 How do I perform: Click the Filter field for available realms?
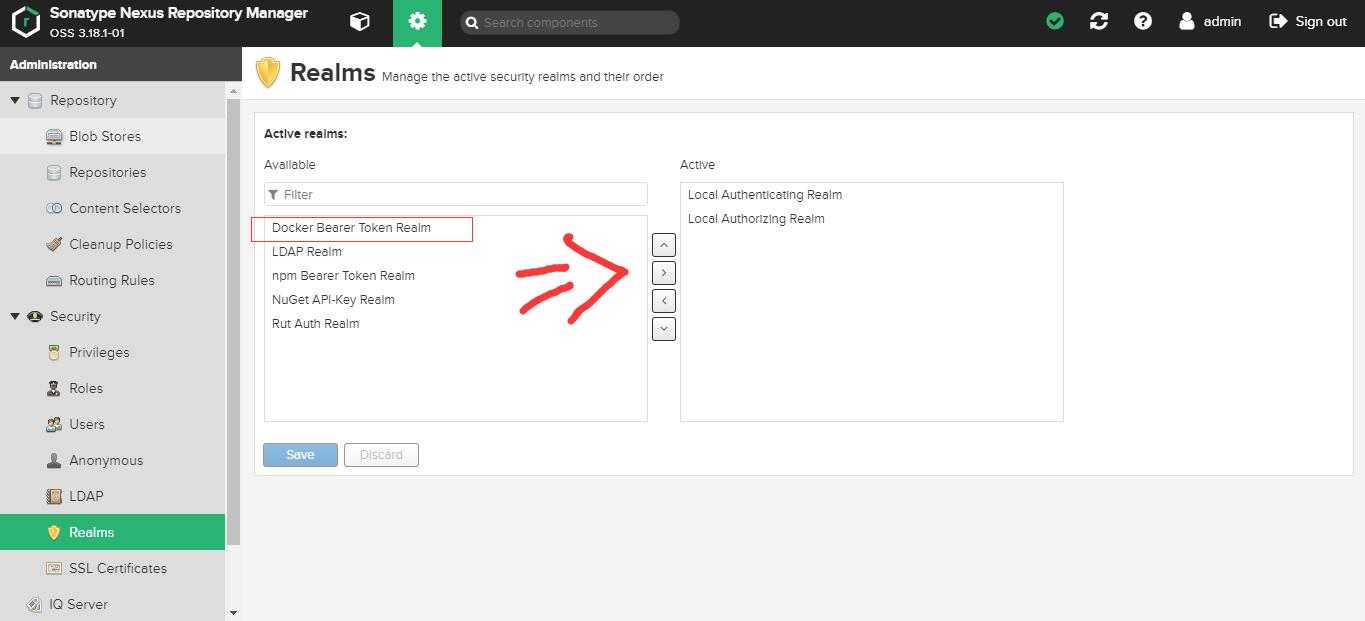coord(456,194)
